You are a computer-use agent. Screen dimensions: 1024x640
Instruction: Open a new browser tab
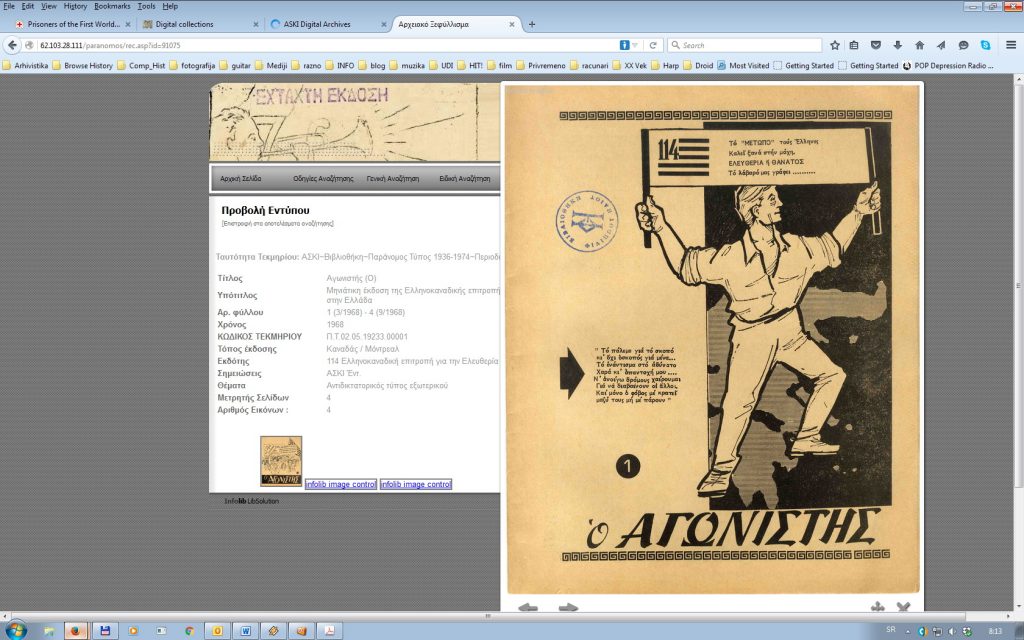[x=532, y=24]
